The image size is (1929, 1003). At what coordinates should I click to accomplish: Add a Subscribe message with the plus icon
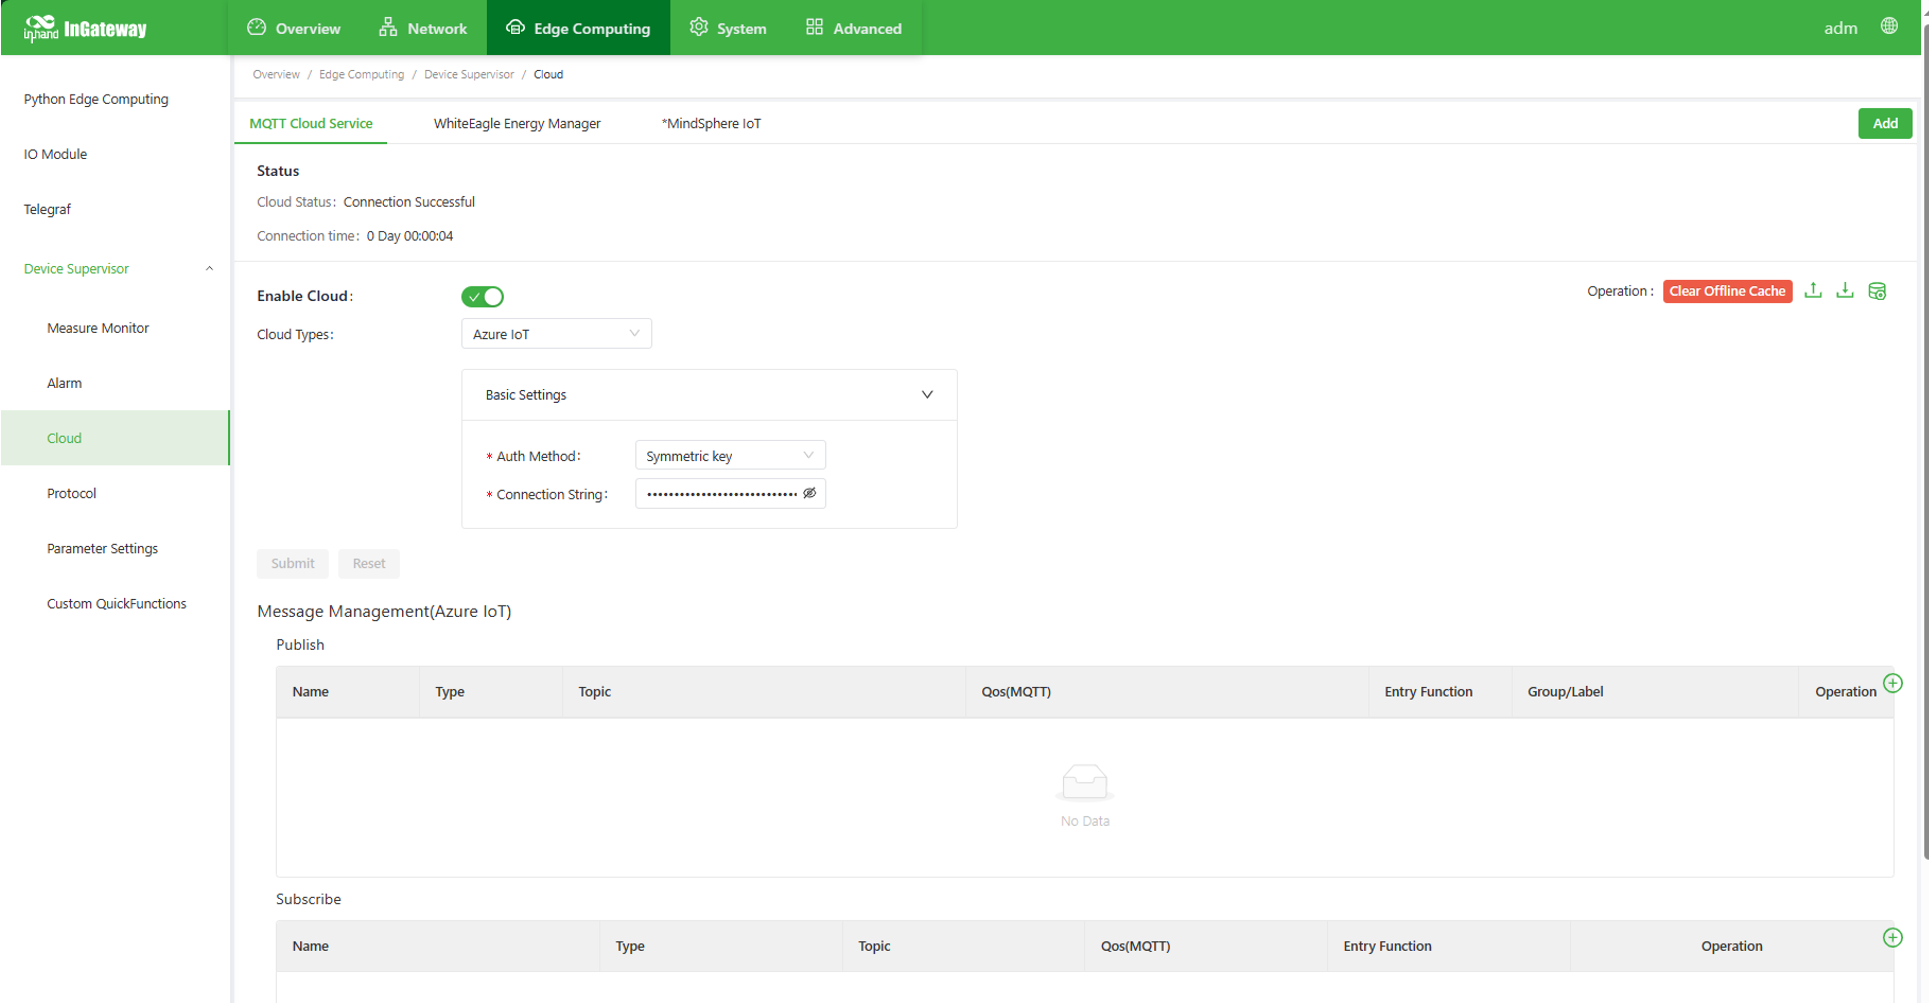click(x=1892, y=937)
